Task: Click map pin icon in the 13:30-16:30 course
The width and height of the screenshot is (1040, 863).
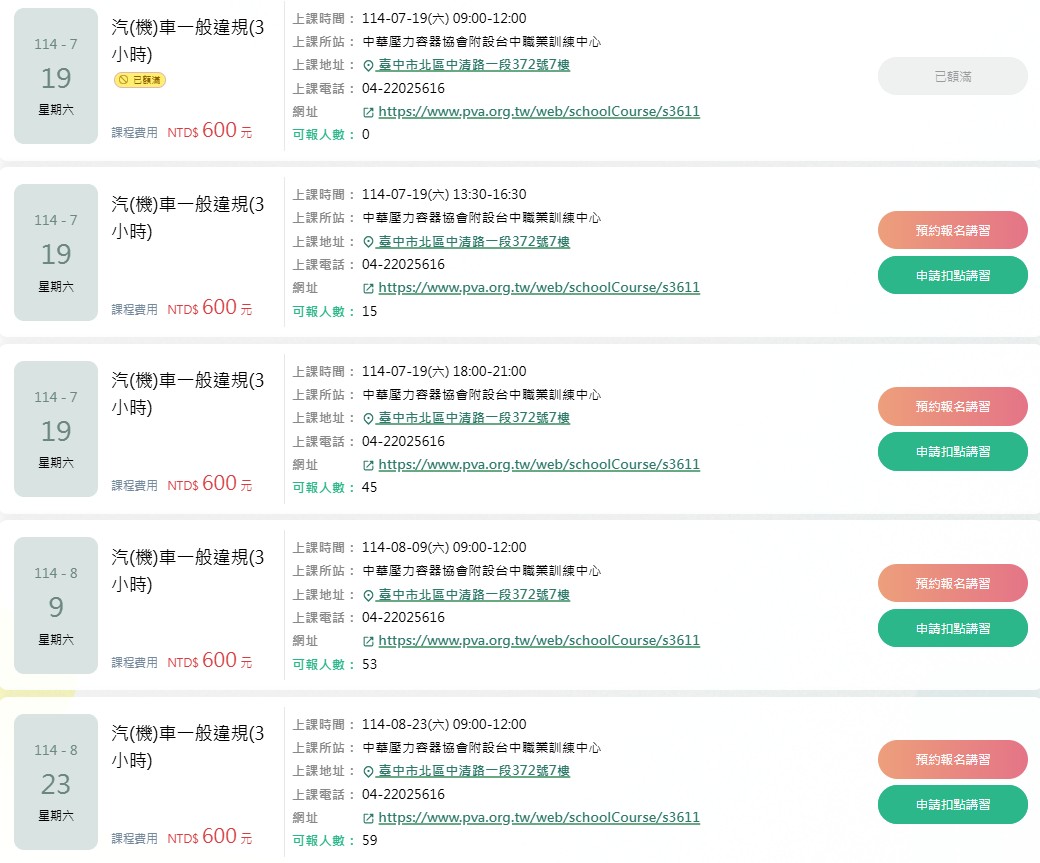Action: coord(369,242)
